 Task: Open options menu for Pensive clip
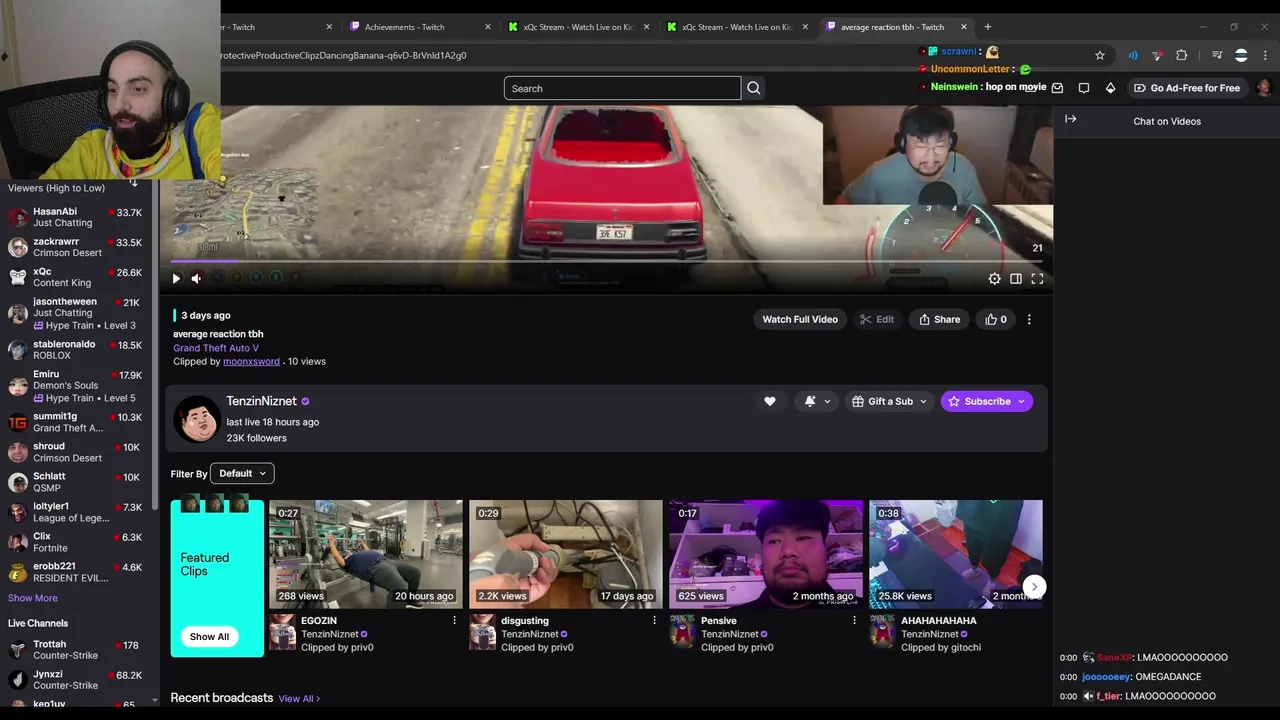point(854,620)
